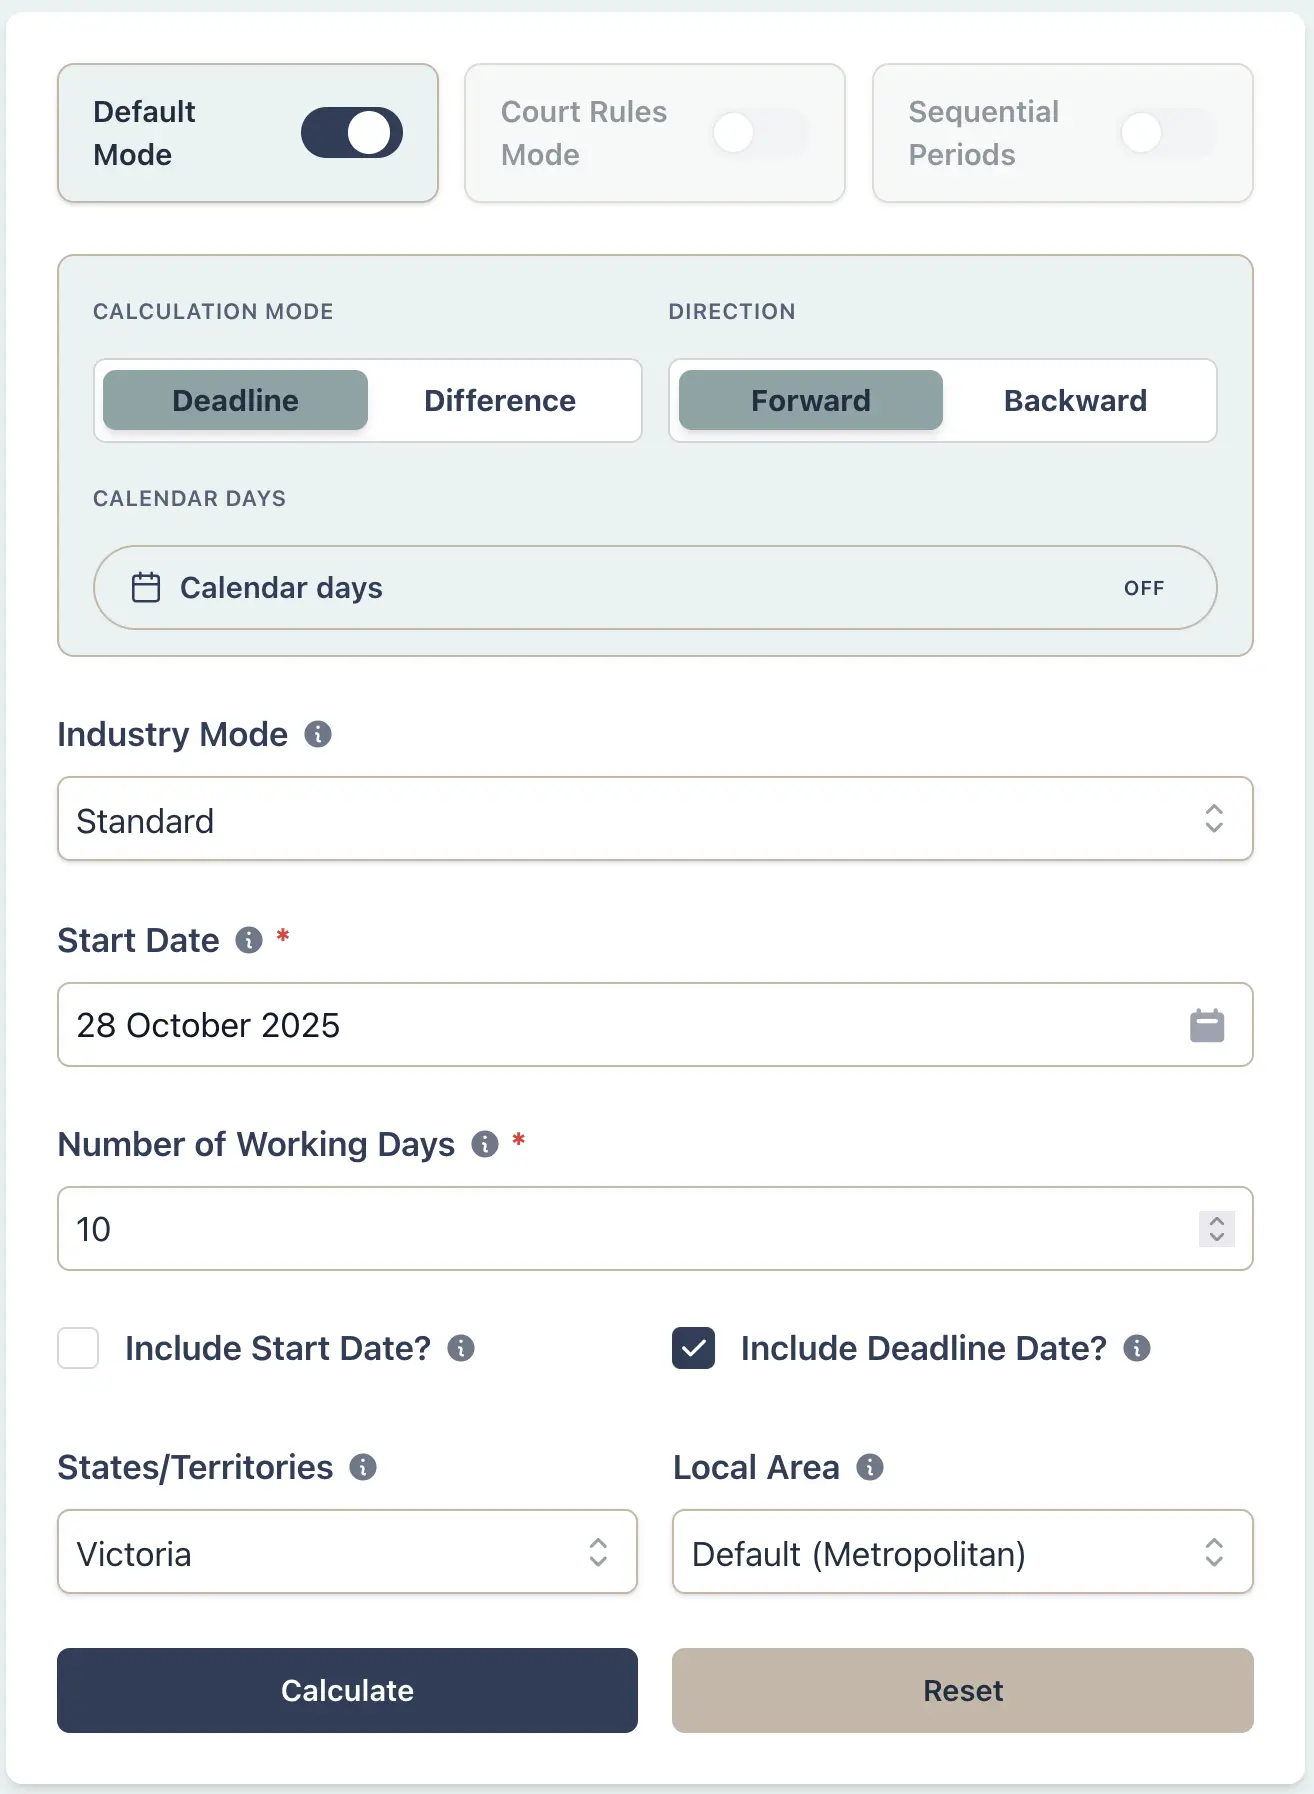
Task: Click the Number of Working Days info icon
Action: [x=485, y=1144]
